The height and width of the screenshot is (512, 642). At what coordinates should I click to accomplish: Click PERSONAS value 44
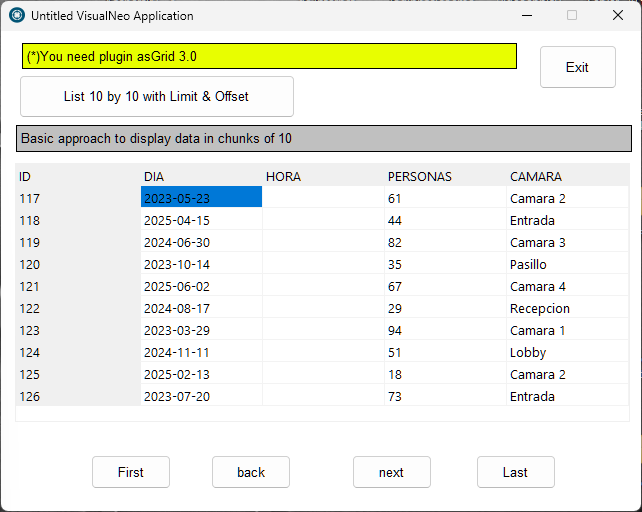point(445,220)
